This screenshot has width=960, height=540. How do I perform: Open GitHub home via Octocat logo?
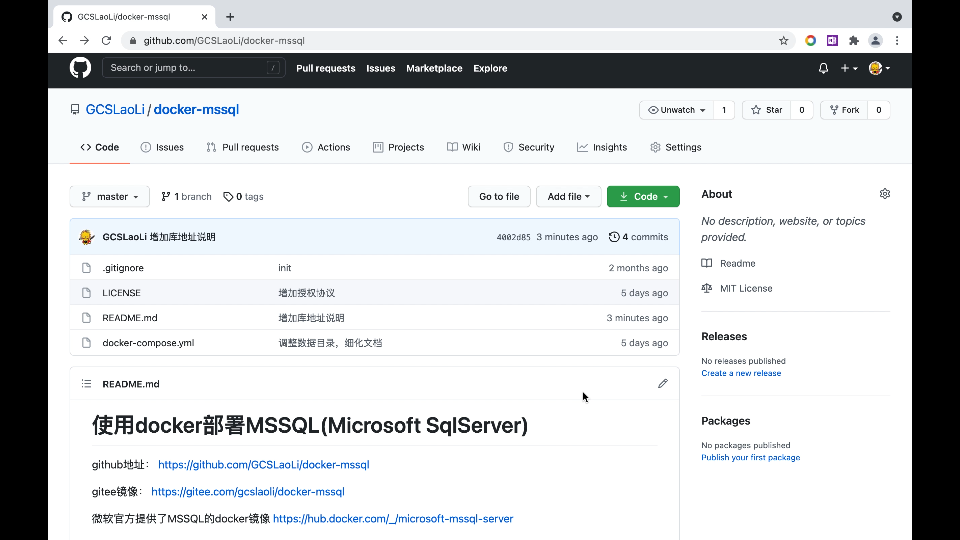tap(80, 68)
